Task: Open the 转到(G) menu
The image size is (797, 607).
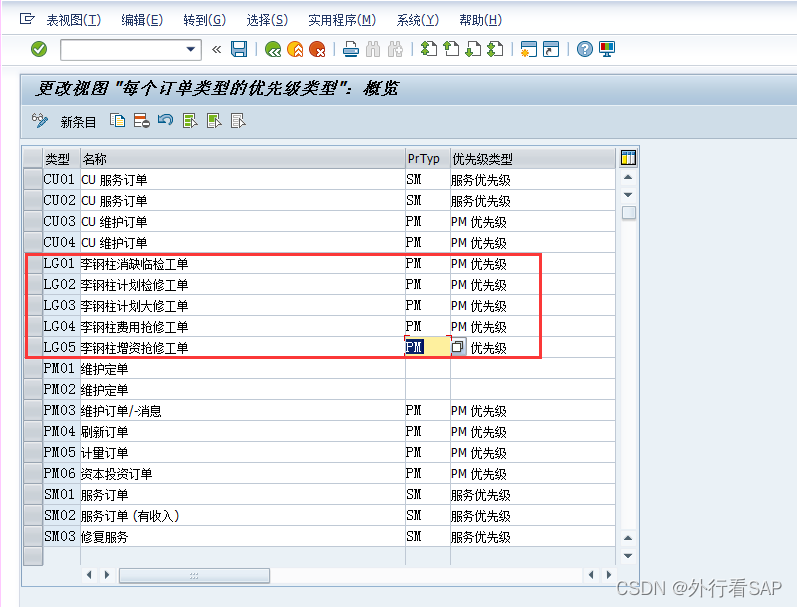Action: pos(204,20)
